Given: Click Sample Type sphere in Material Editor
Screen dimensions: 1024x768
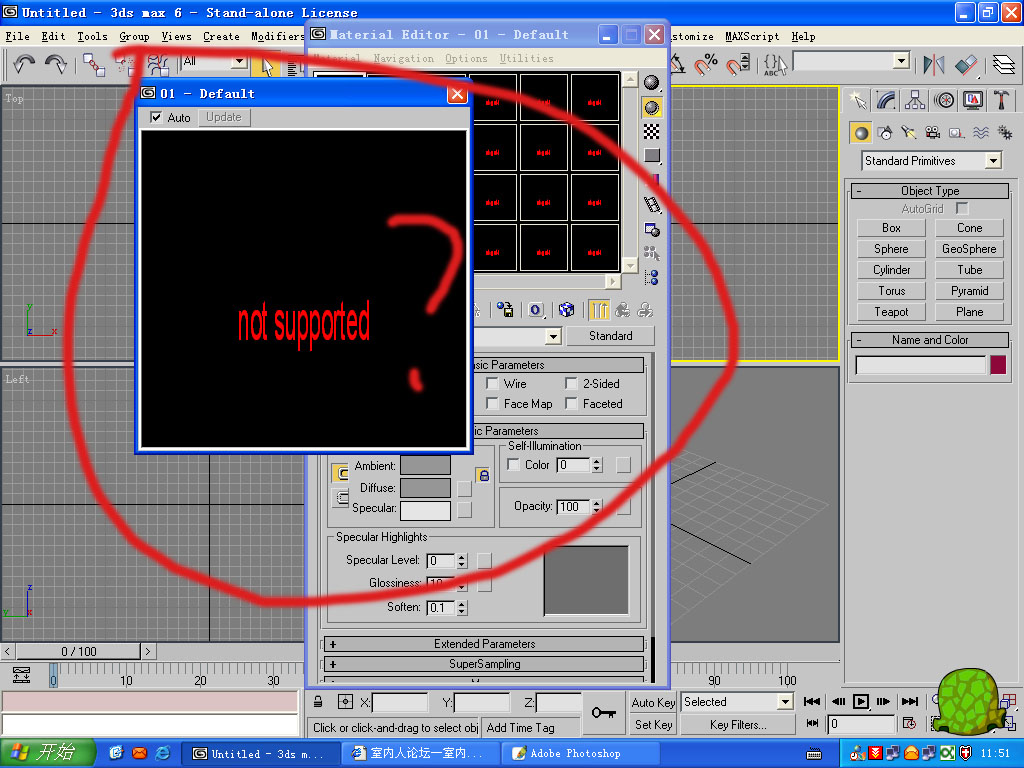Looking at the screenshot, I should pos(651,82).
